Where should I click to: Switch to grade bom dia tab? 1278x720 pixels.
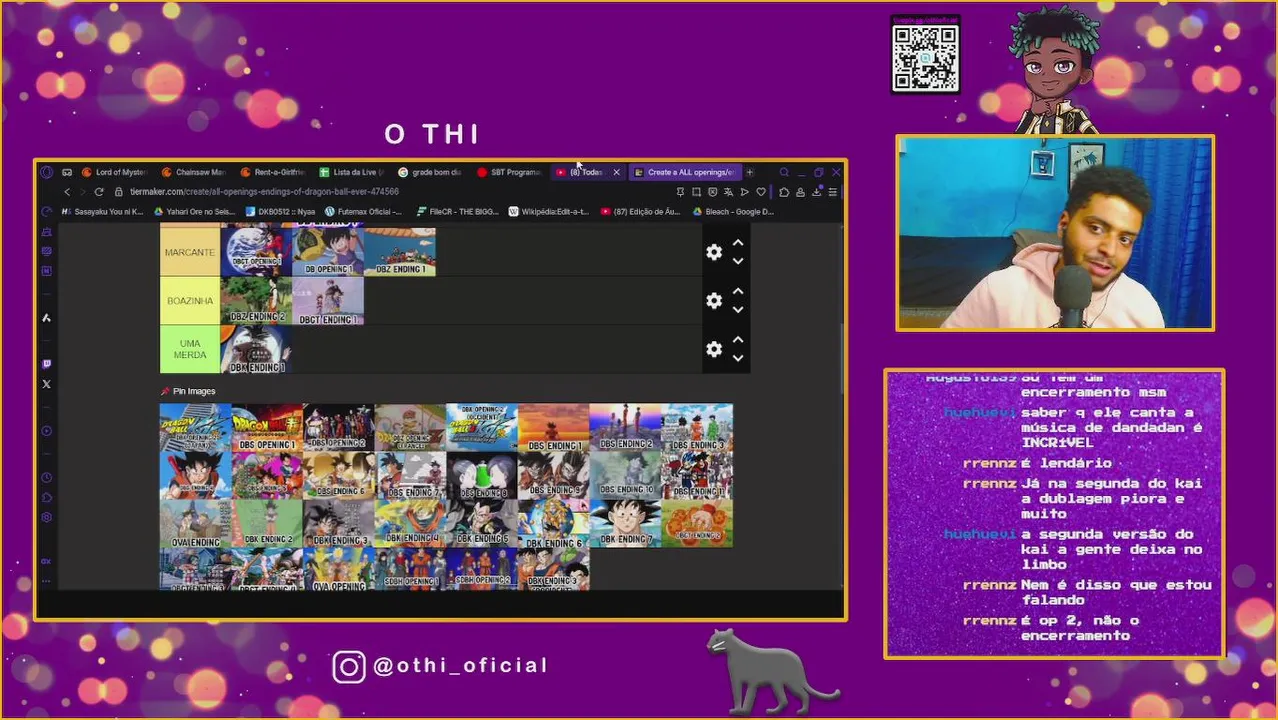click(x=430, y=172)
